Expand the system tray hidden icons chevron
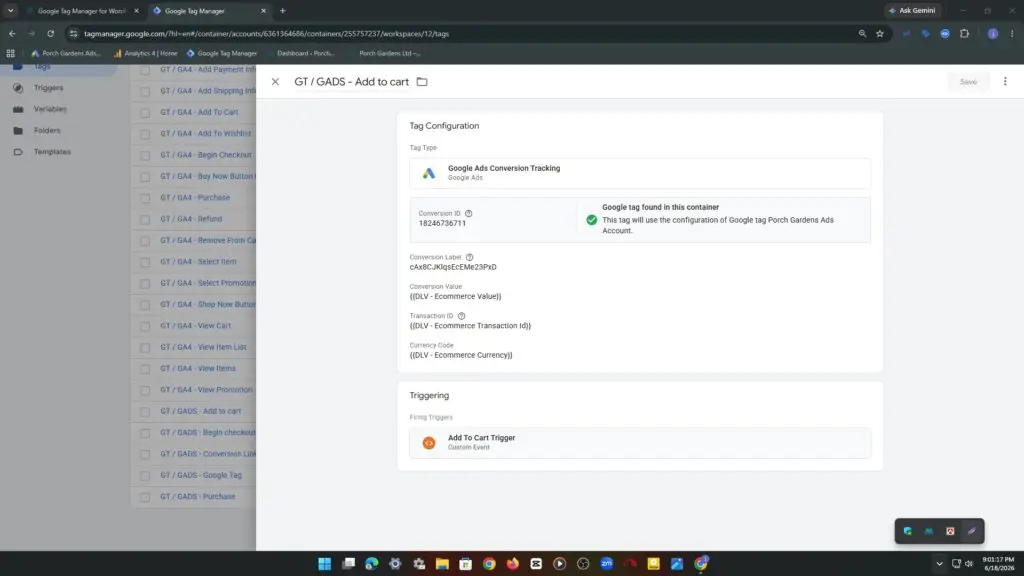This screenshot has width=1024, height=576. click(939, 564)
